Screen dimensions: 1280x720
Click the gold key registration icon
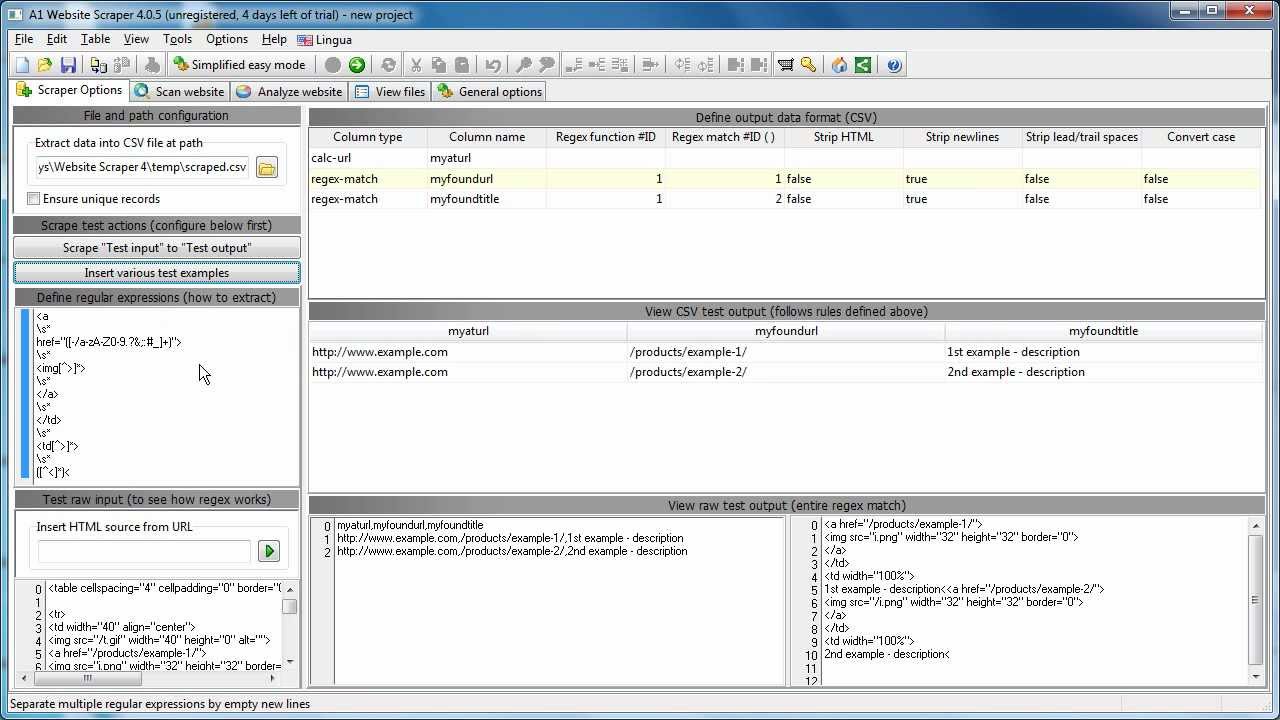[808, 65]
